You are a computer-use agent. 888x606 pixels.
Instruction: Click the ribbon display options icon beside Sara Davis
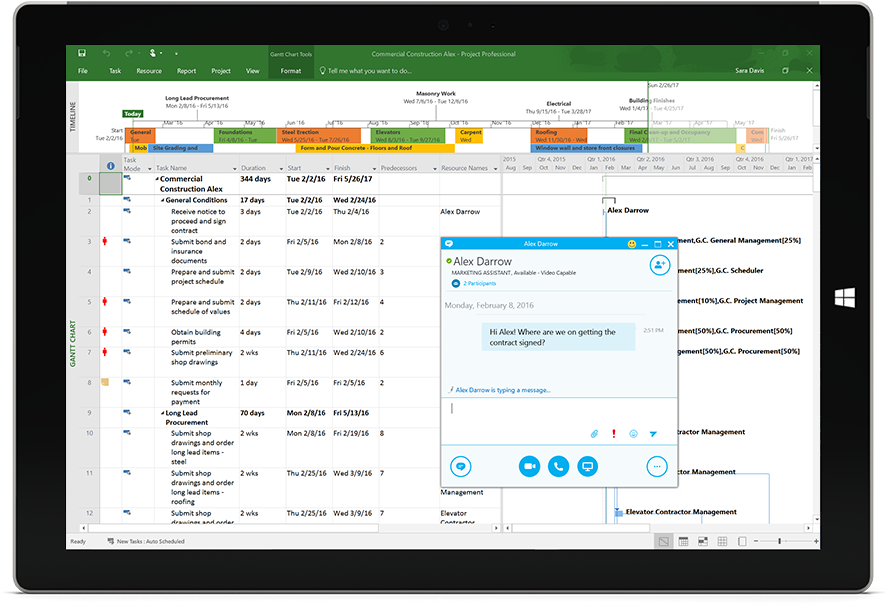[785, 71]
